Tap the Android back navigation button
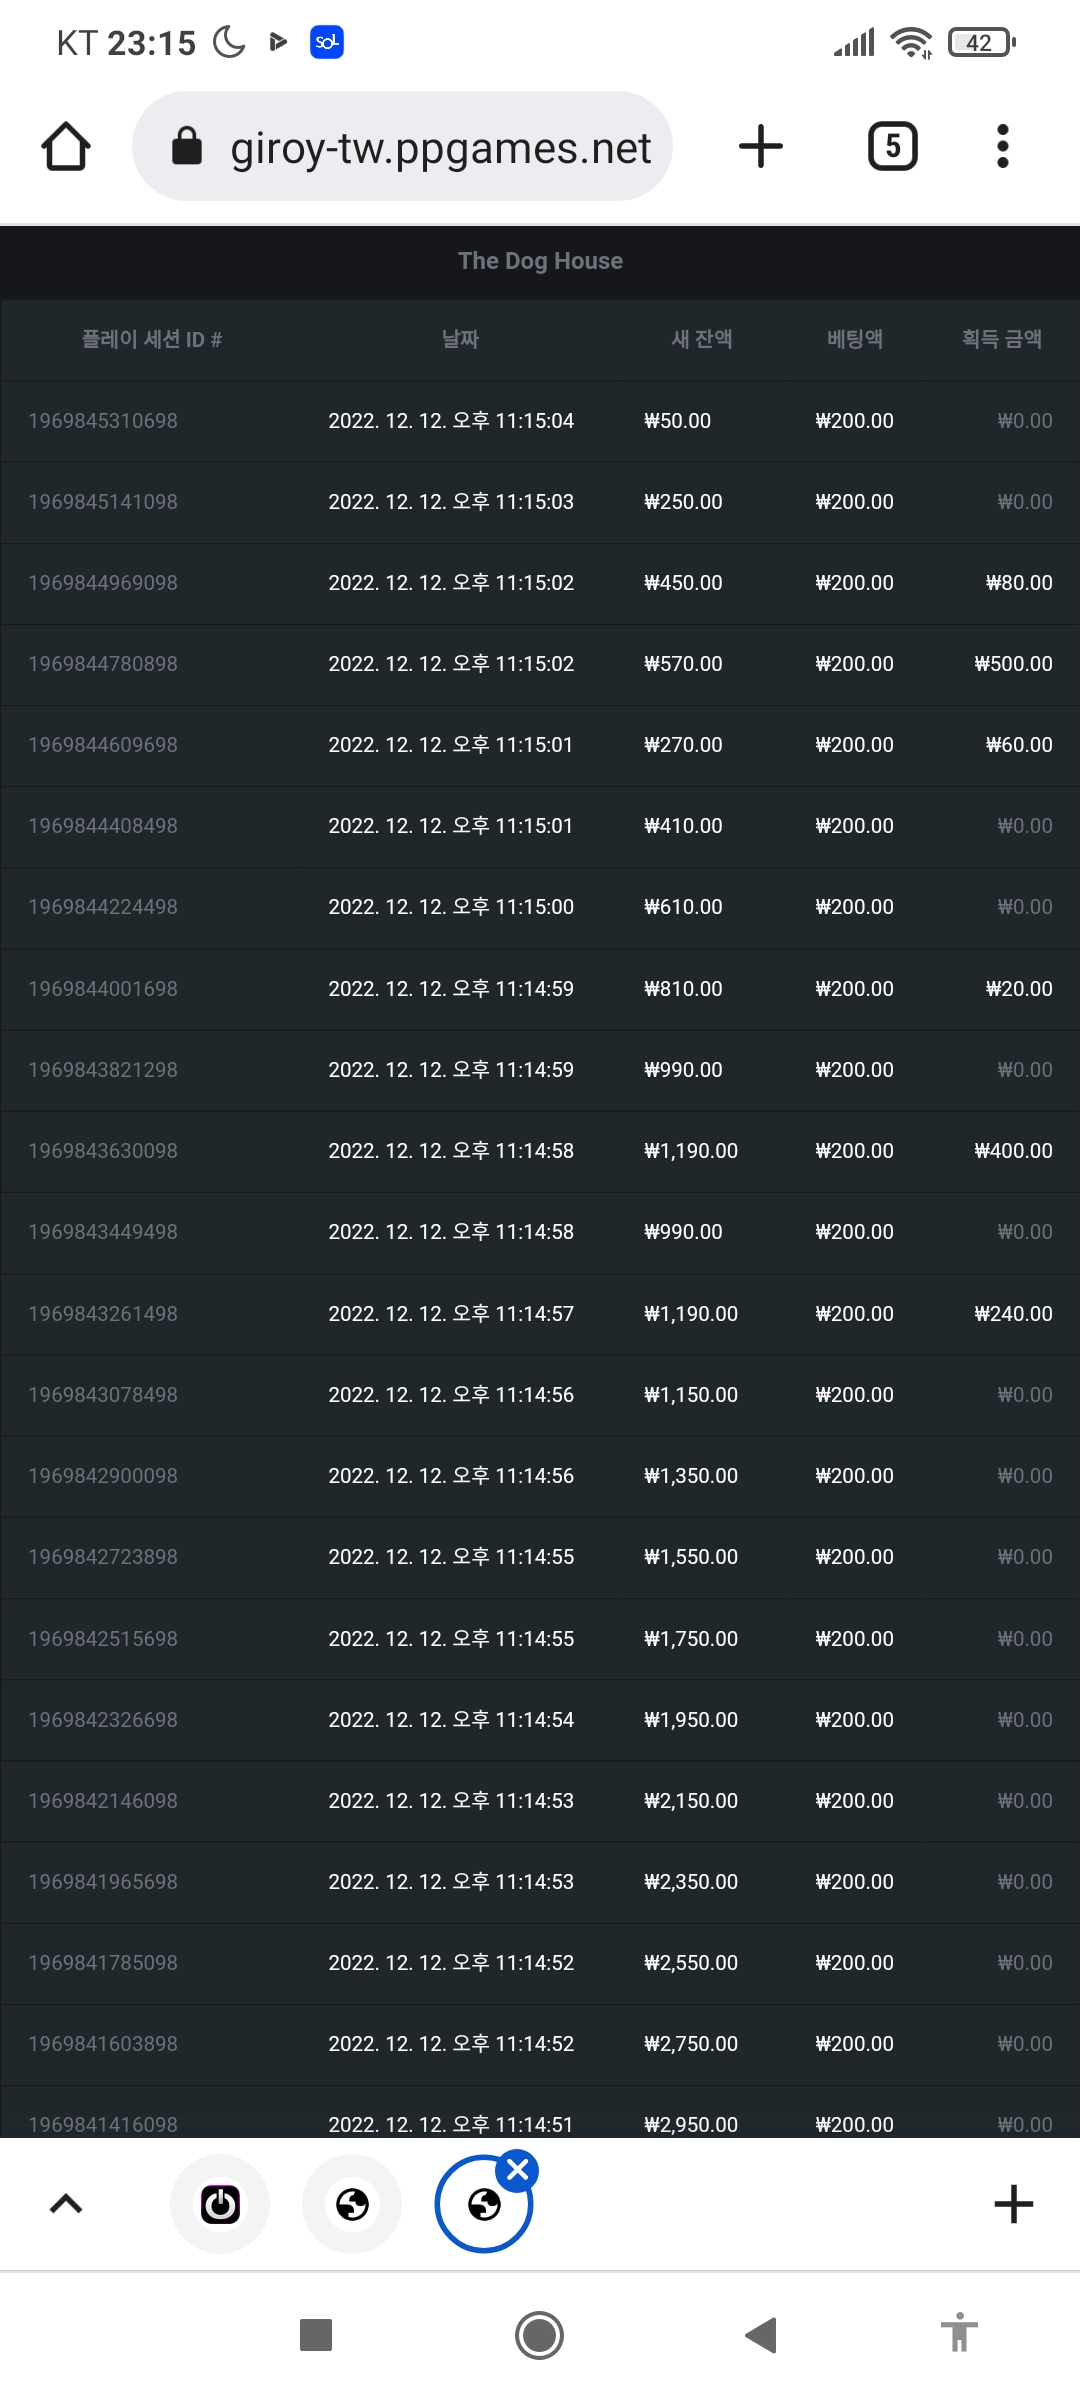Screen dimensions: 1080x2400 pos(761,2336)
